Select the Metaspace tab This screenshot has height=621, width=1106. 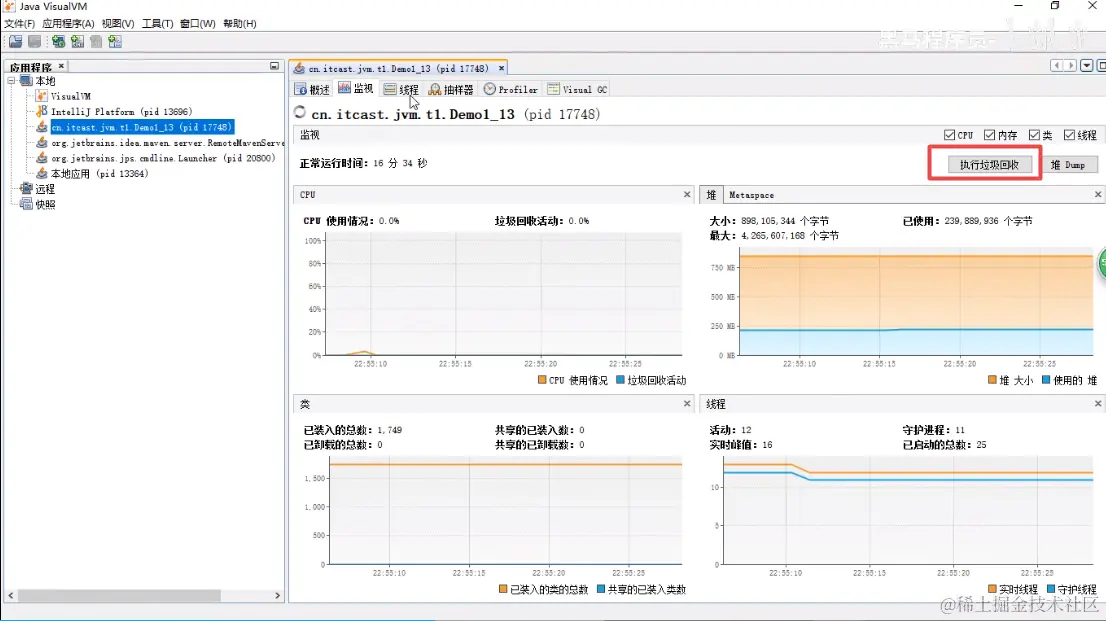pyautogui.click(x=751, y=195)
